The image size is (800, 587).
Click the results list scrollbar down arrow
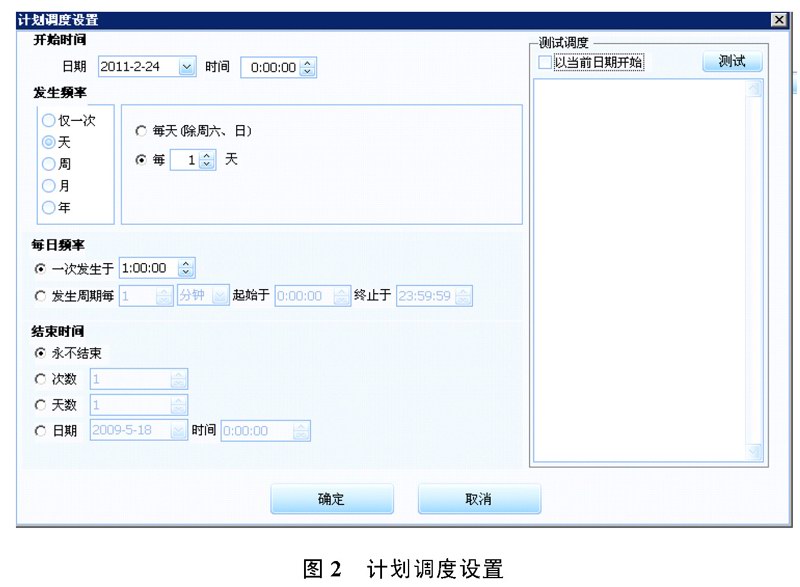click(x=754, y=451)
